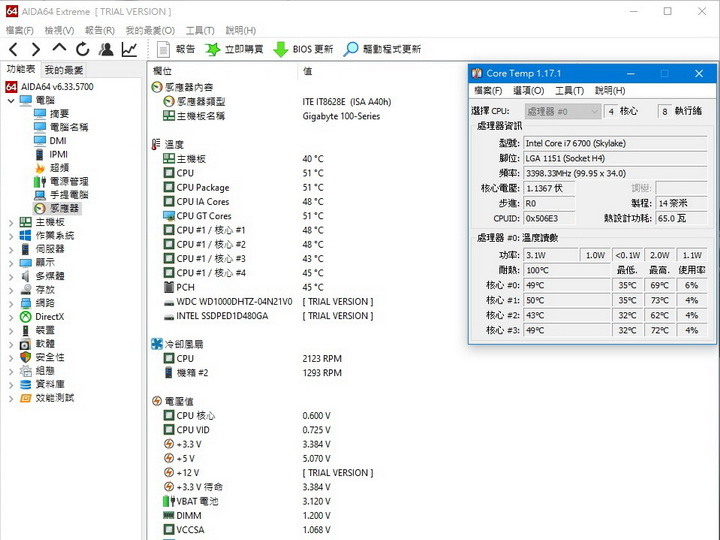Open the 處理器 #0 CPU dropdown
Screen dimensions: 720x540
pyautogui.click(x=562, y=111)
